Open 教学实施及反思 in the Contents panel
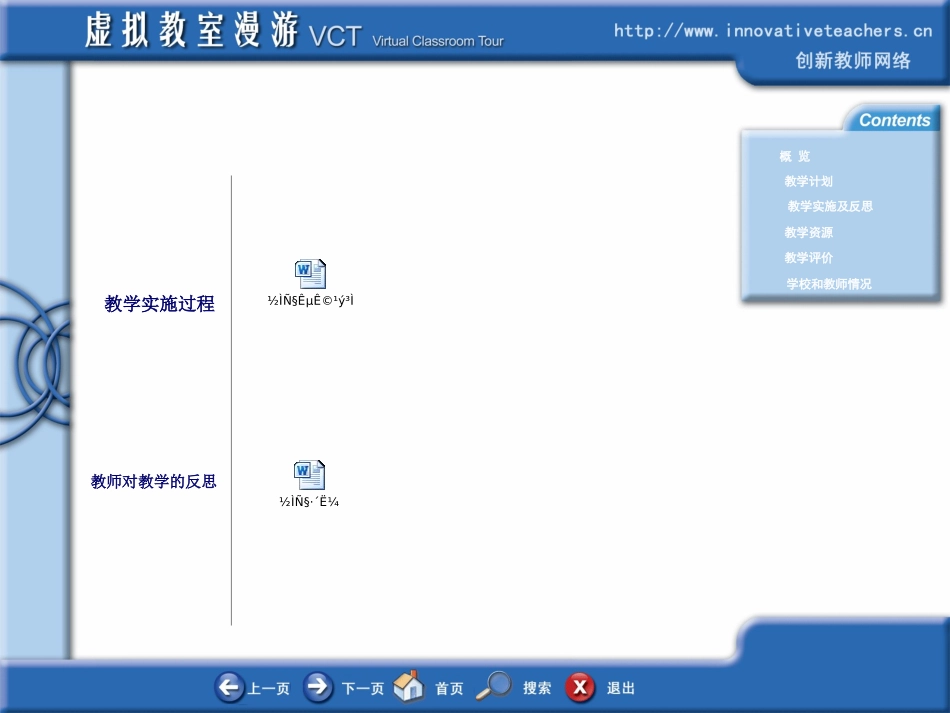950x713 pixels. (830, 206)
